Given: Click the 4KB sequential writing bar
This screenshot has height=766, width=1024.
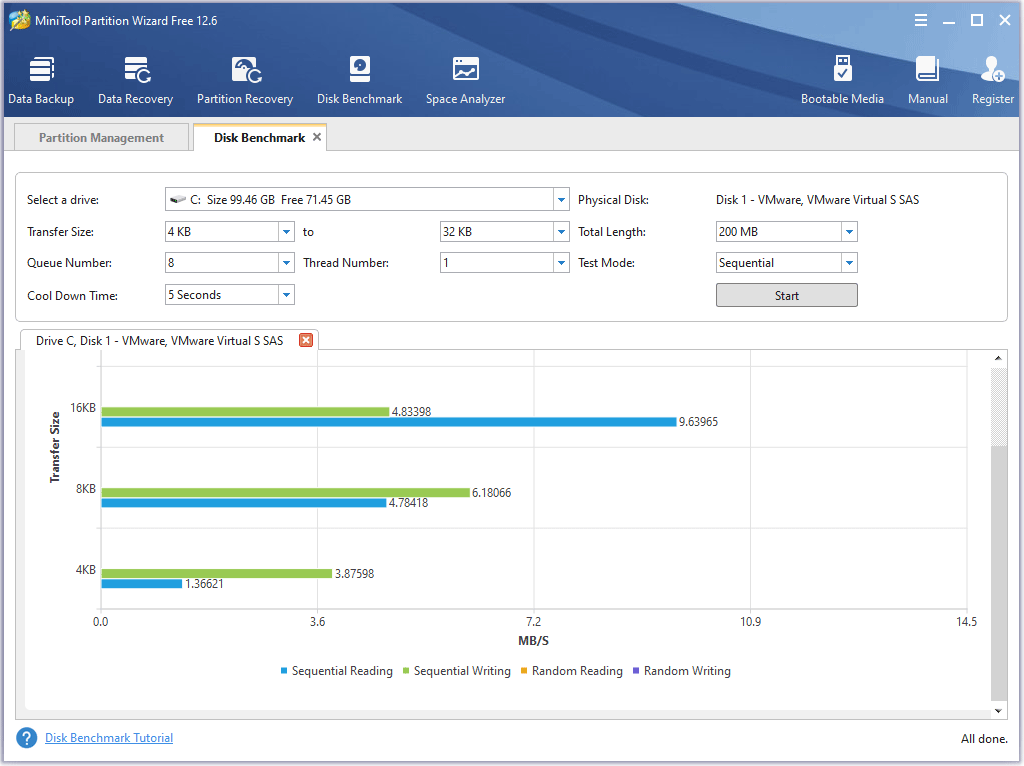Looking at the screenshot, I should click(x=217, y=573).
